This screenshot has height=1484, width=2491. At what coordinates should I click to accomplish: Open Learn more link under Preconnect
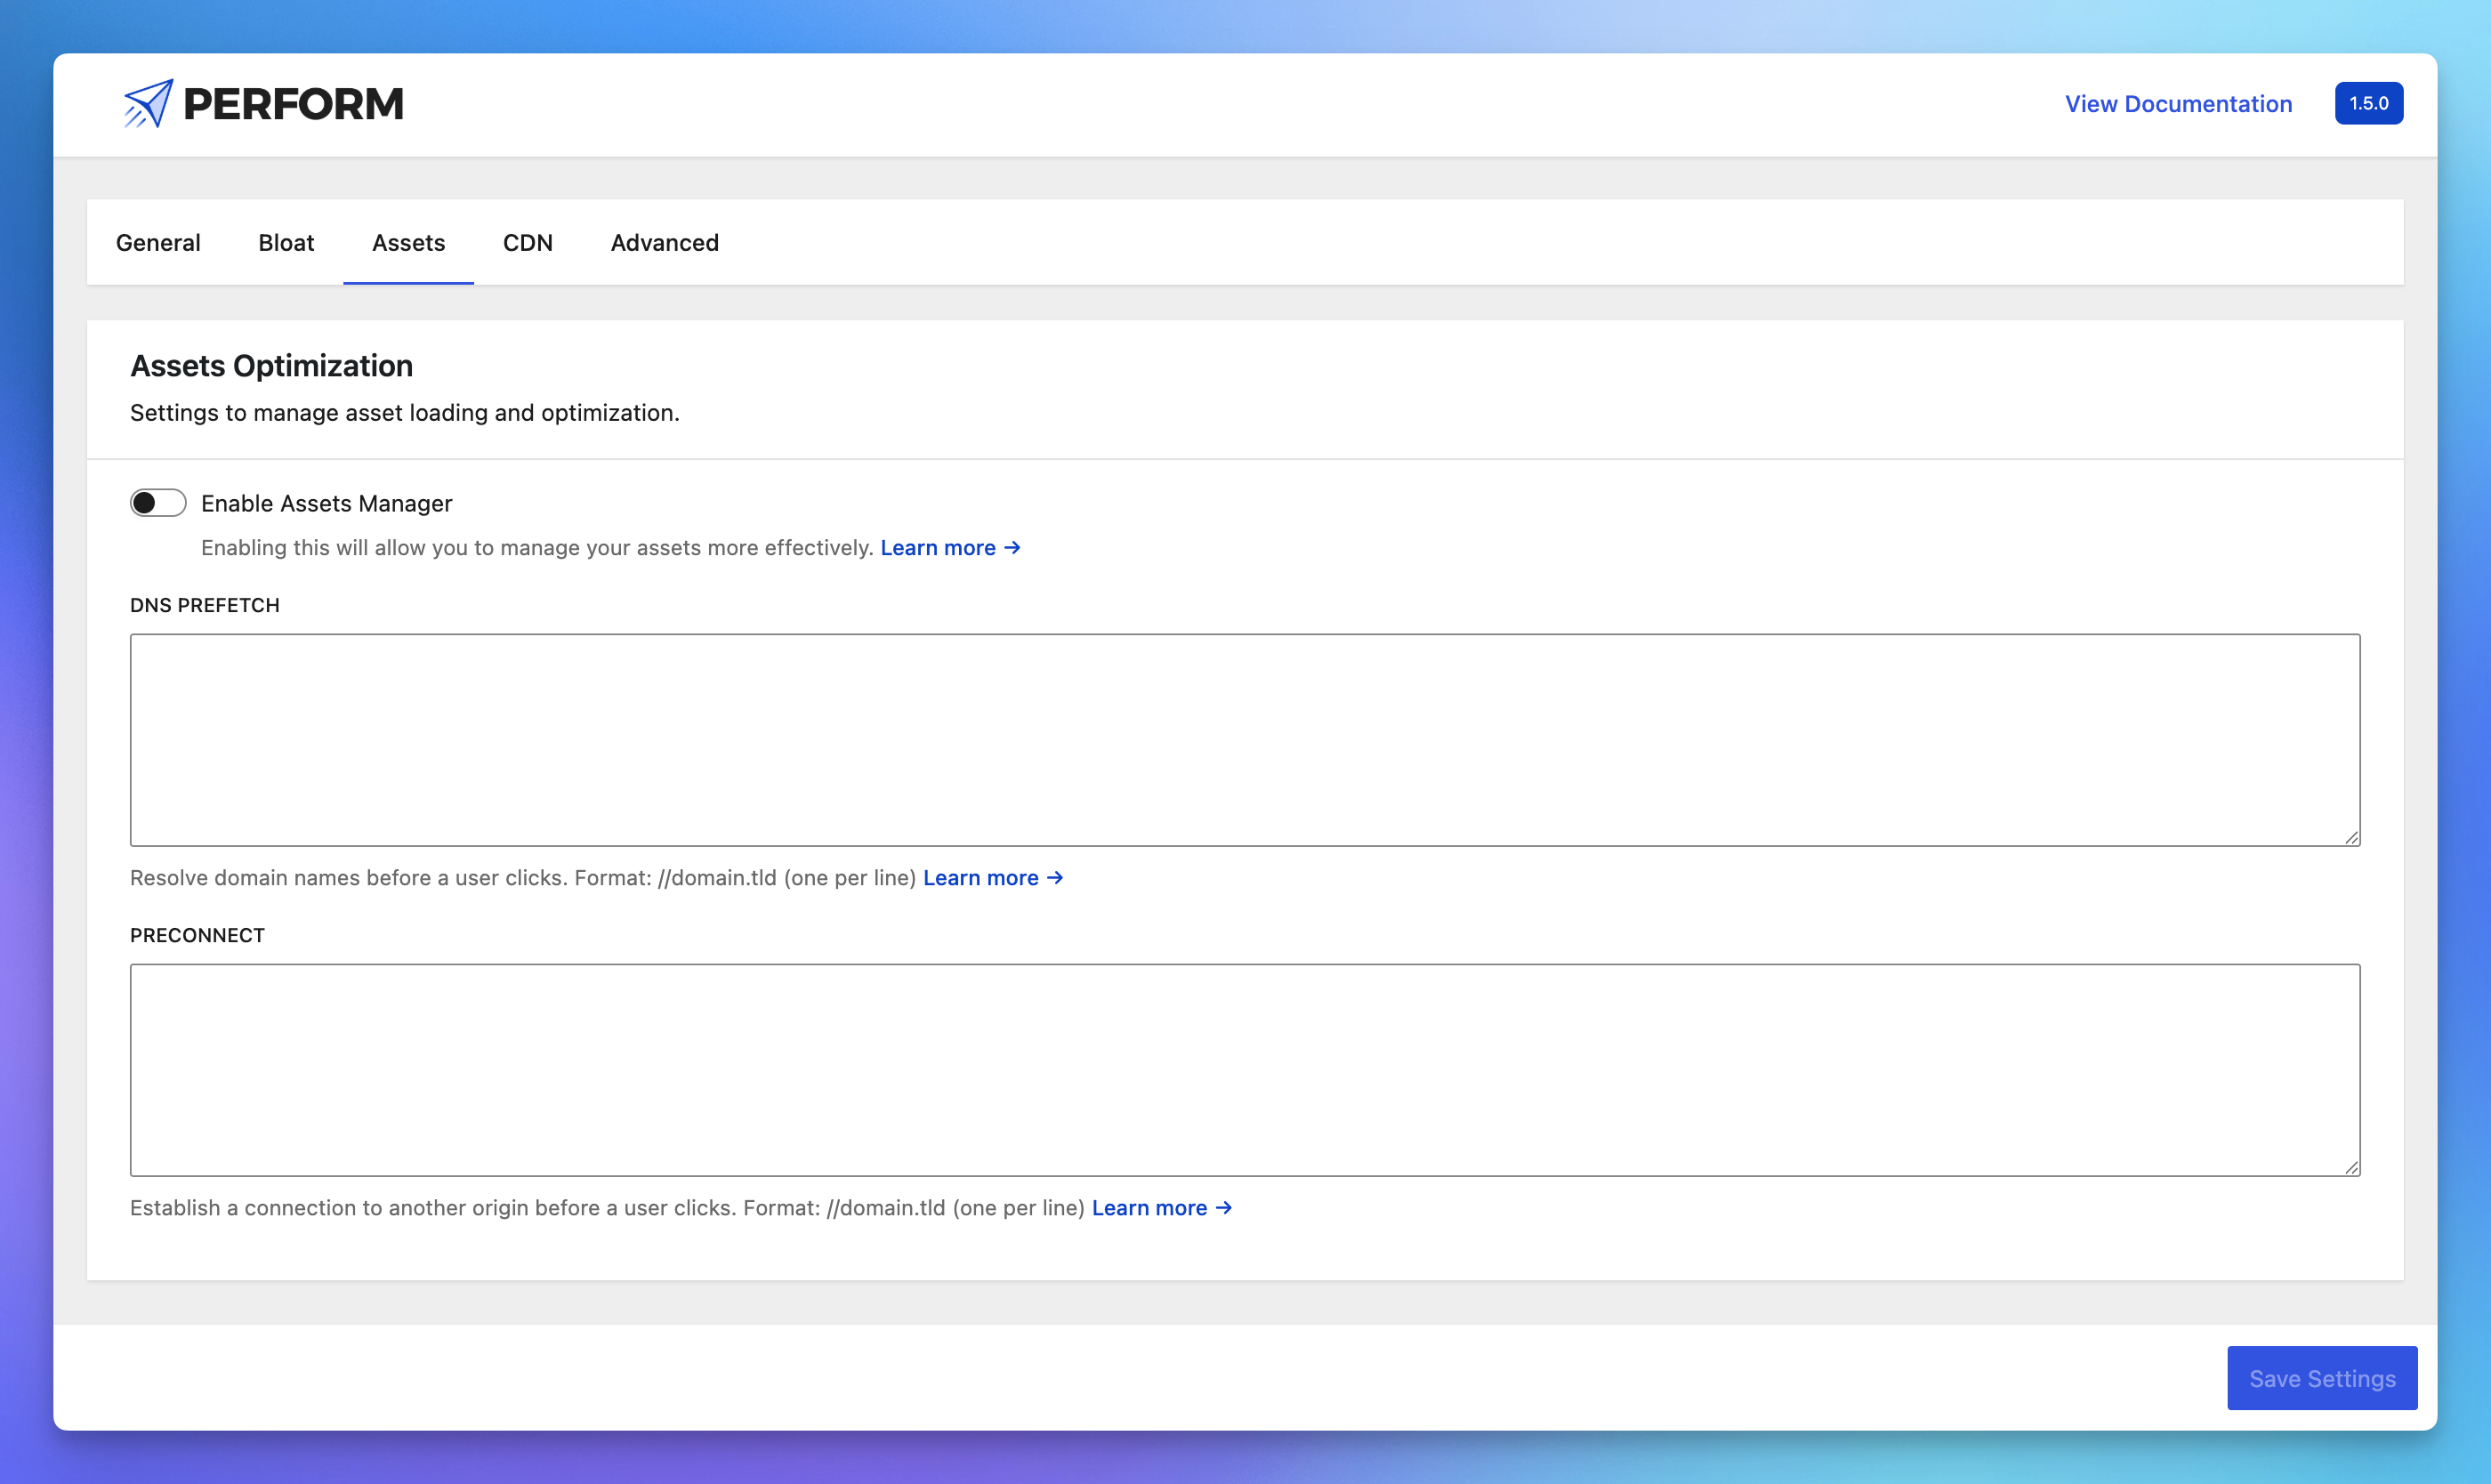(1149, 1208)
